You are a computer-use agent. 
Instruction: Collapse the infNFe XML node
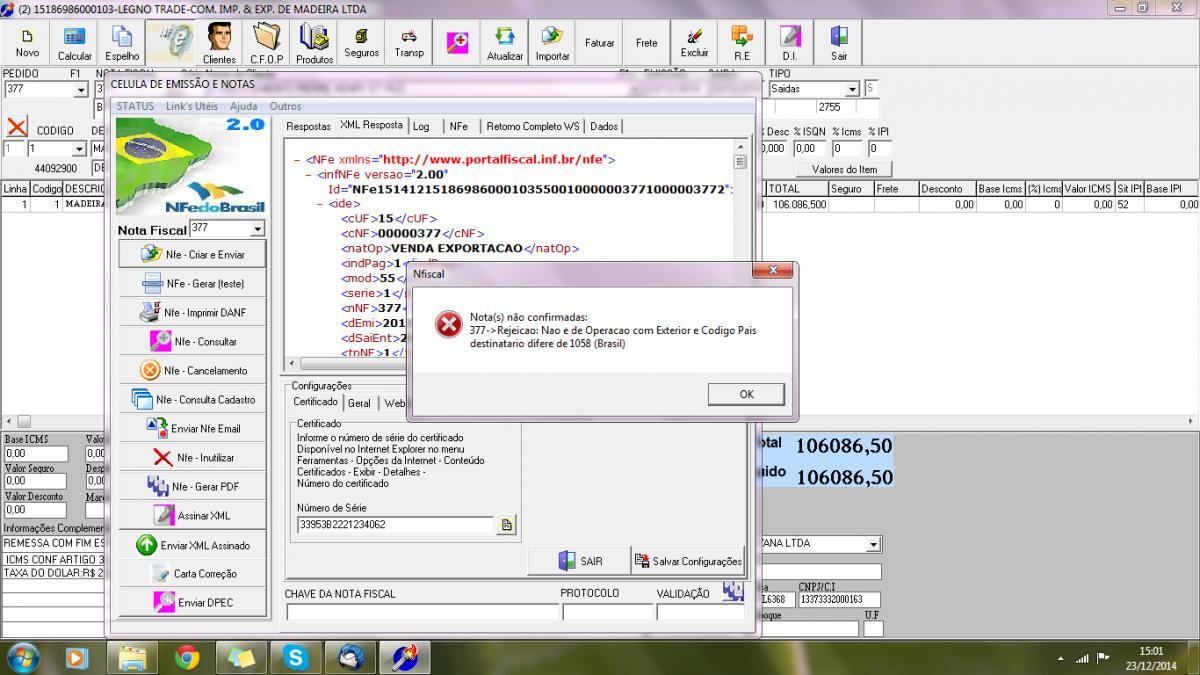pos(309,174)
